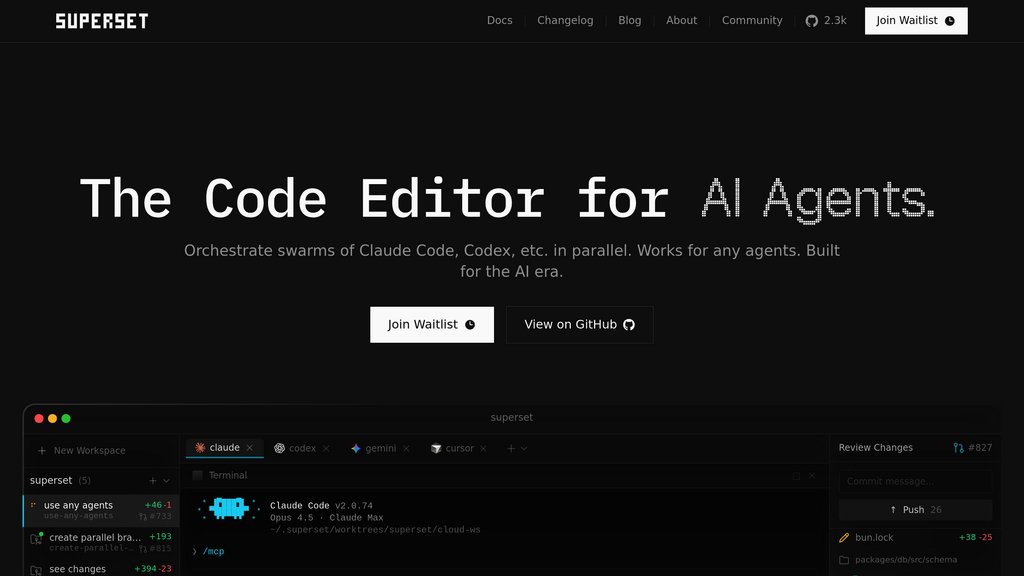The height and width of the screenshot is (576, 1024).
Task: Open the Changelog page
Action: (x=565, y=20)
